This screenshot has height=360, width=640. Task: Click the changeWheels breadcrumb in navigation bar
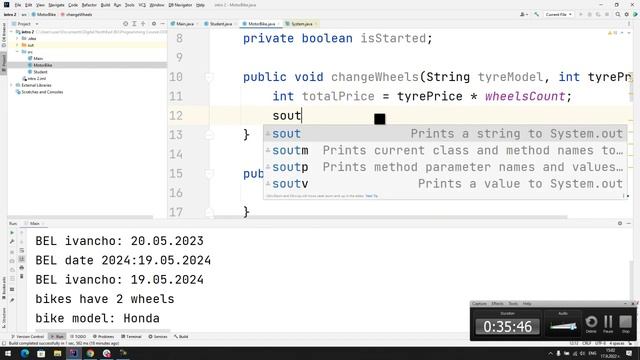[x=77, y=14]
